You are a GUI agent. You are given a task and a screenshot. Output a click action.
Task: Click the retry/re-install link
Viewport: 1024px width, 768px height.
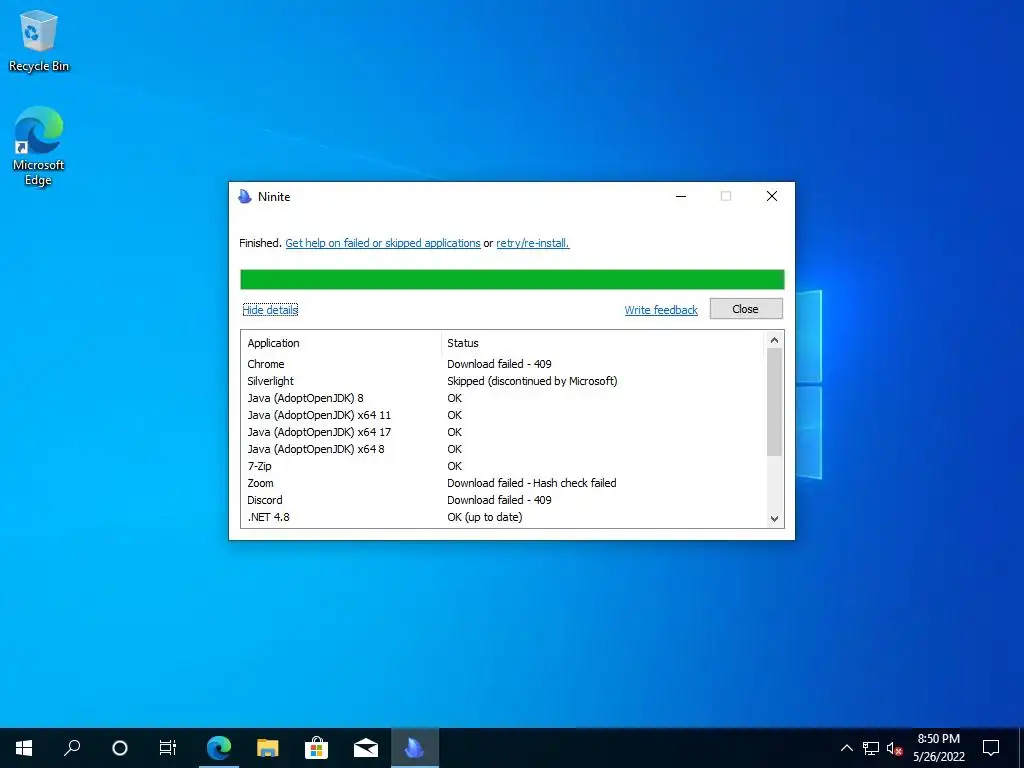532,243
